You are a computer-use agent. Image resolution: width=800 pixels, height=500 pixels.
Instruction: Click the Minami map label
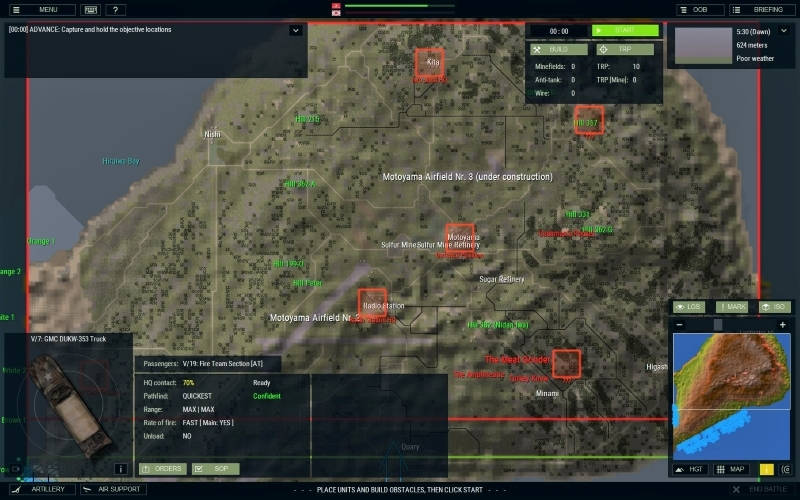click(x=547, y=393)
